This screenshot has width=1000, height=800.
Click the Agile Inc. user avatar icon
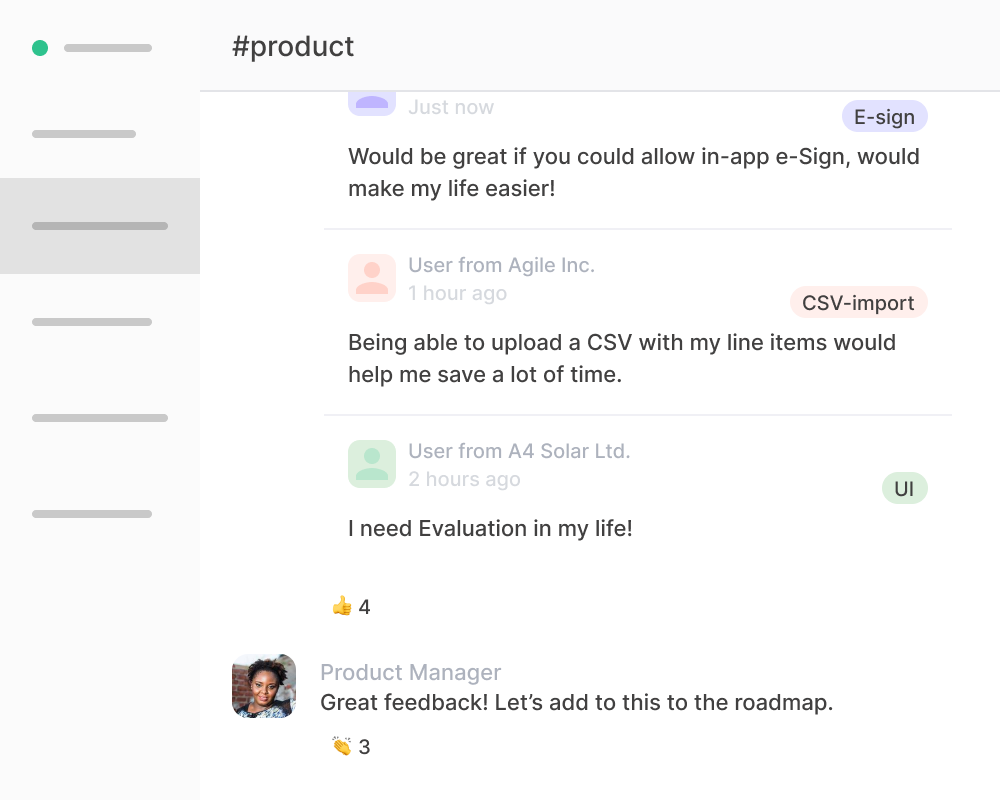click(372, 278)
